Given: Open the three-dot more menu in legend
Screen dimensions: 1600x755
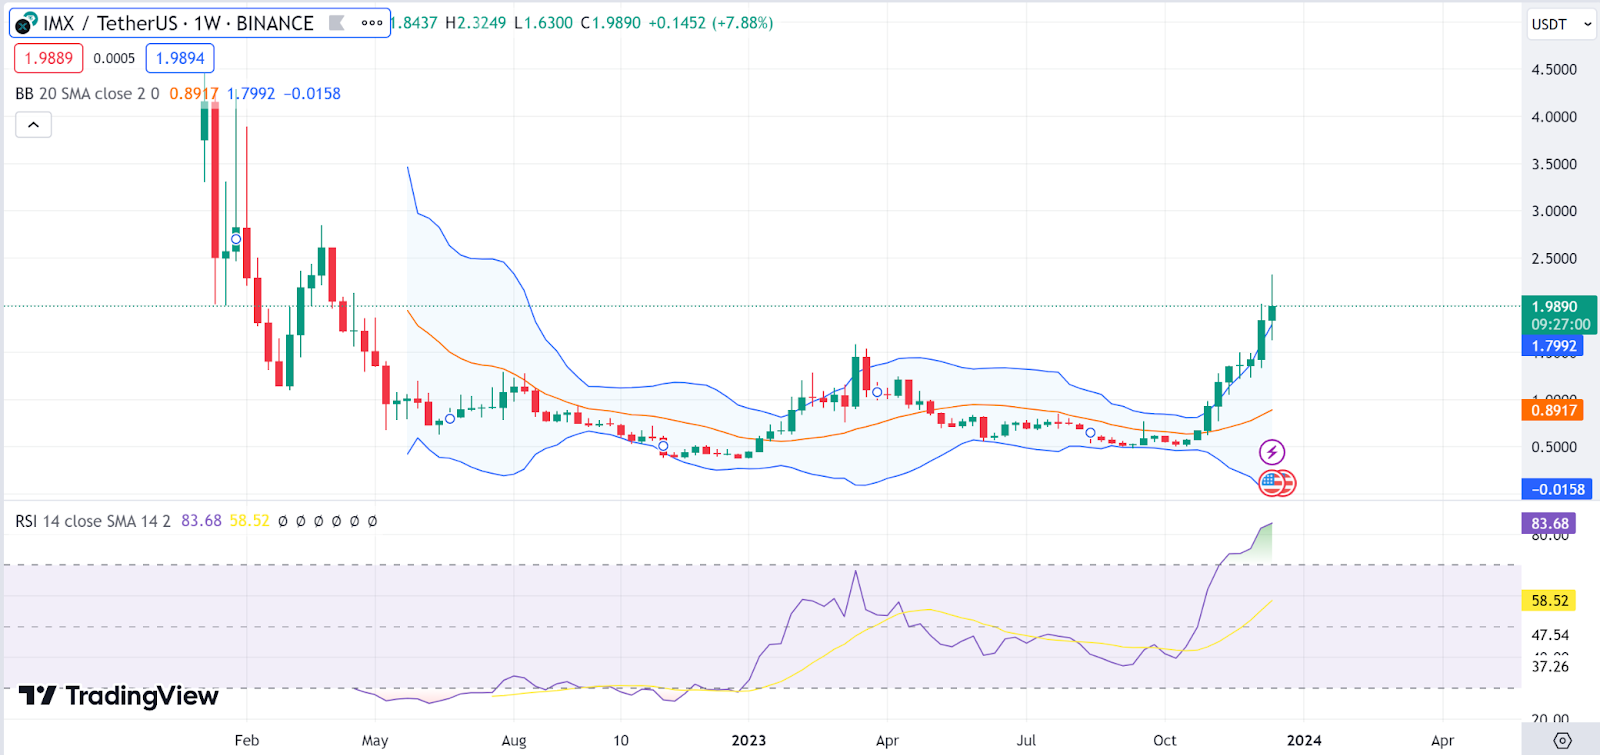Looking at the screenshot, I should [x=372, y=23].
